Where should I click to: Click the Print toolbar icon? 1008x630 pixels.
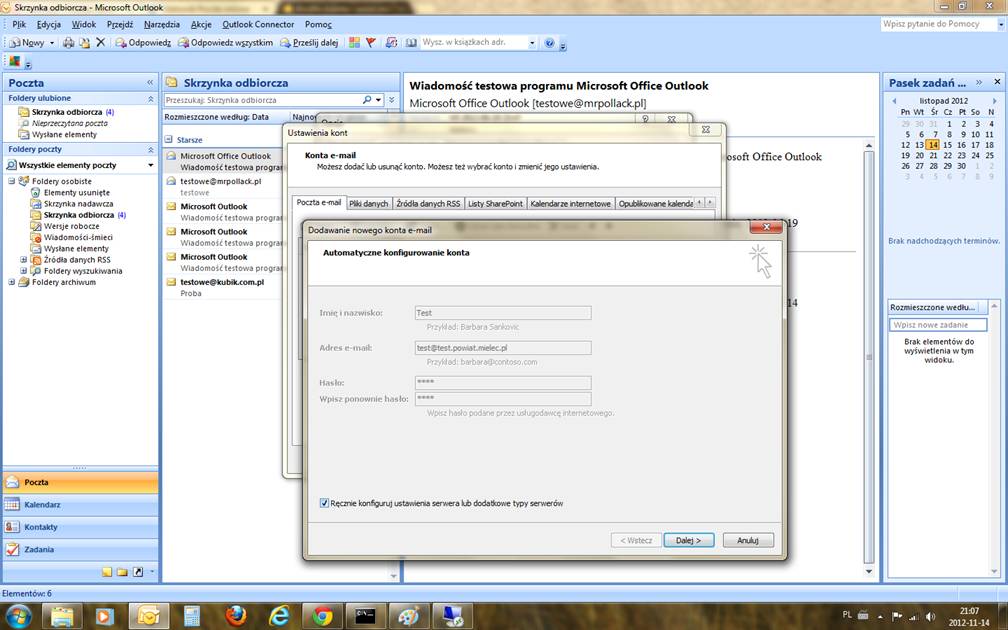point(68,43)
